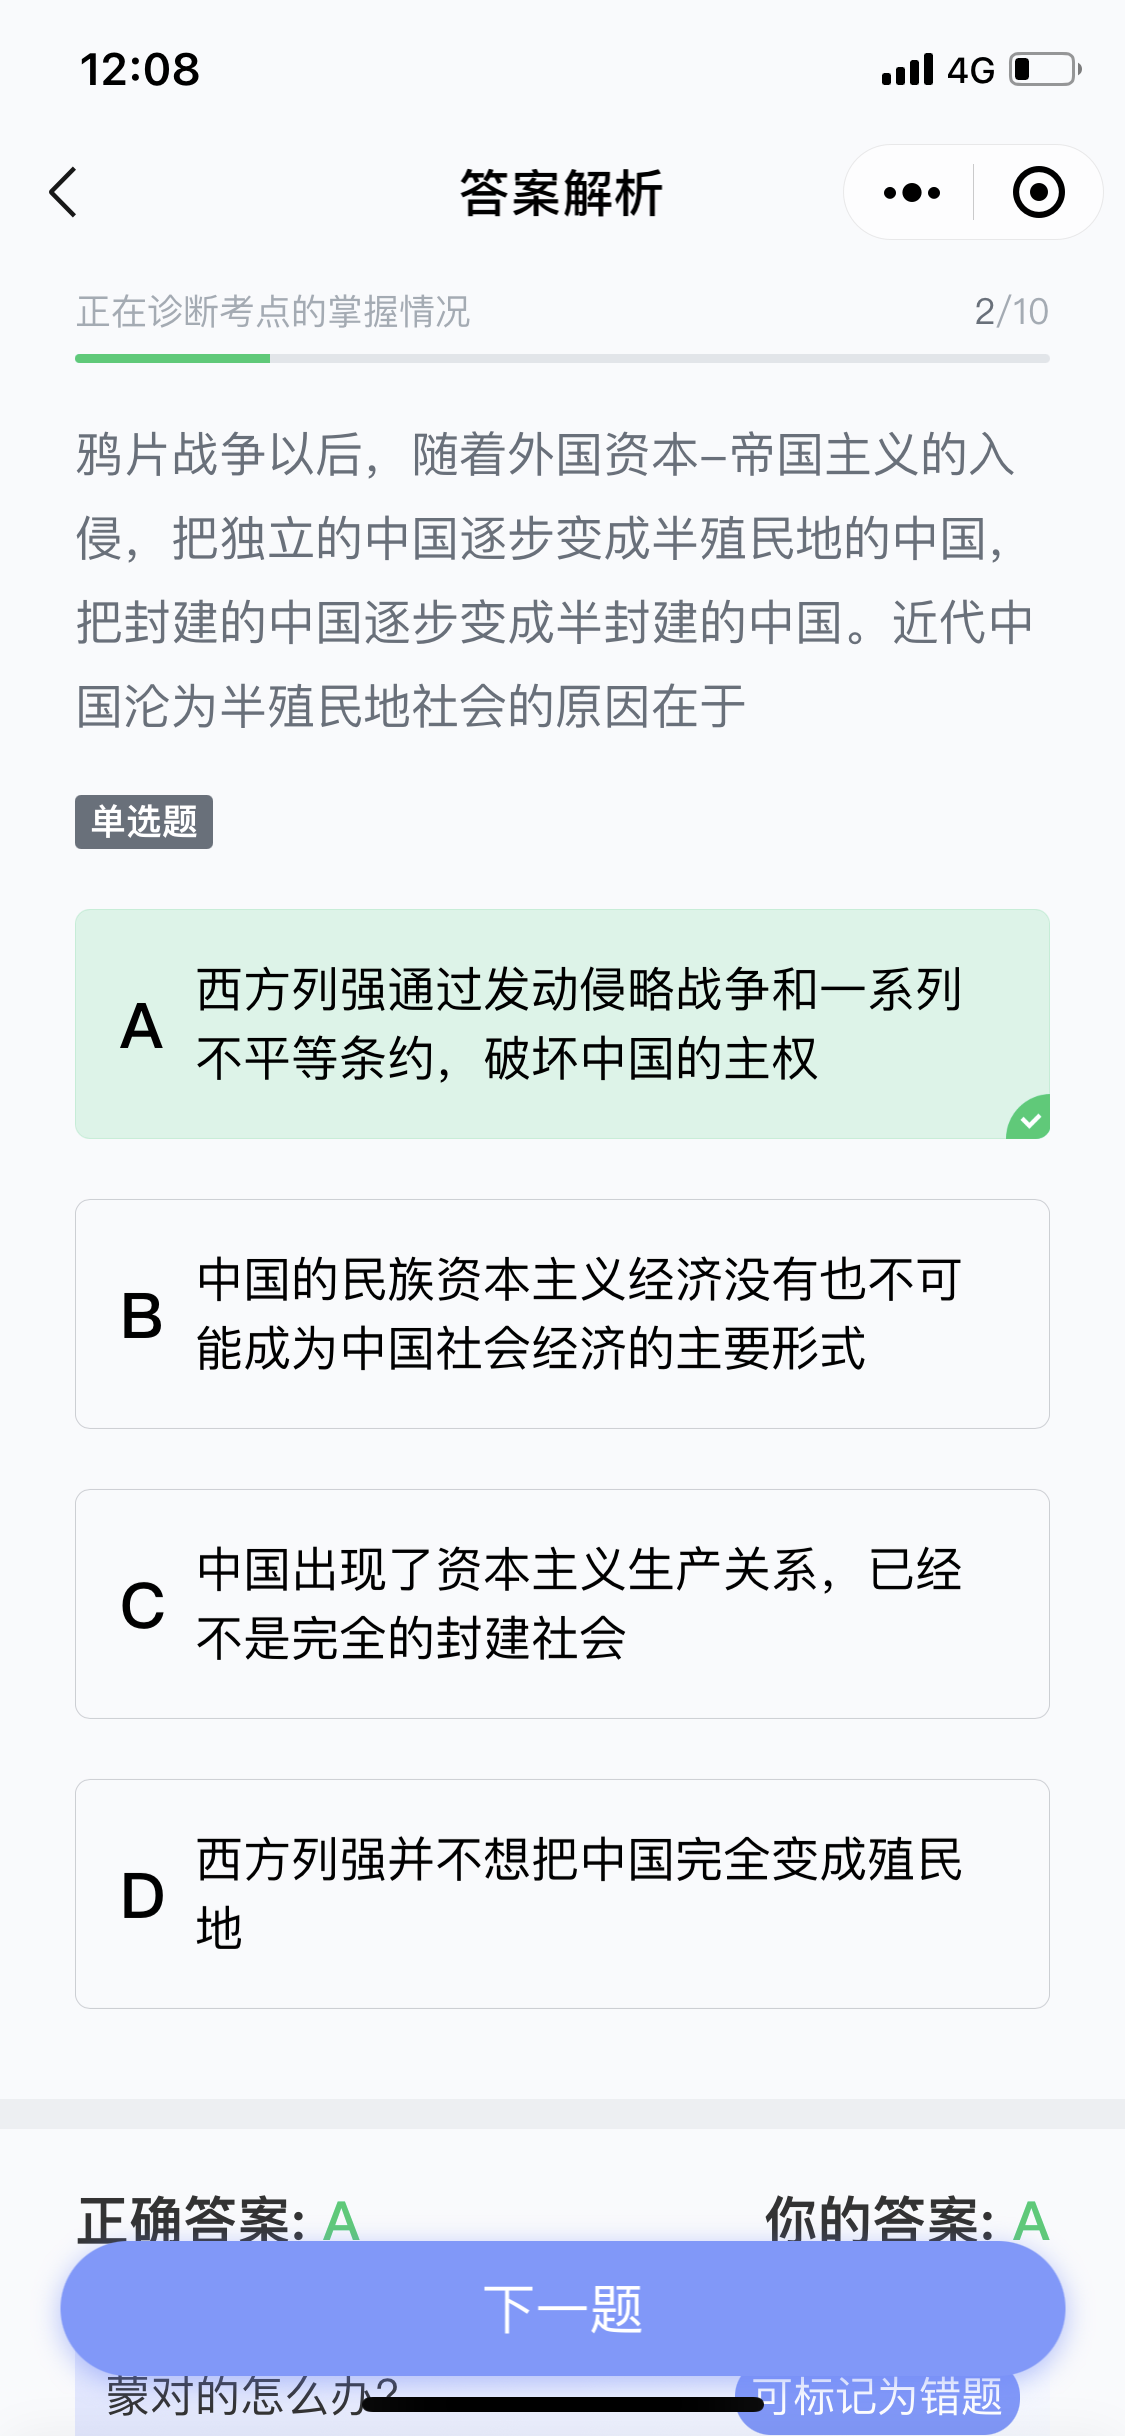Select option B about national capitalist economy
The height and width of the screenshot is (2436, 1125).
coord(562,1313)
